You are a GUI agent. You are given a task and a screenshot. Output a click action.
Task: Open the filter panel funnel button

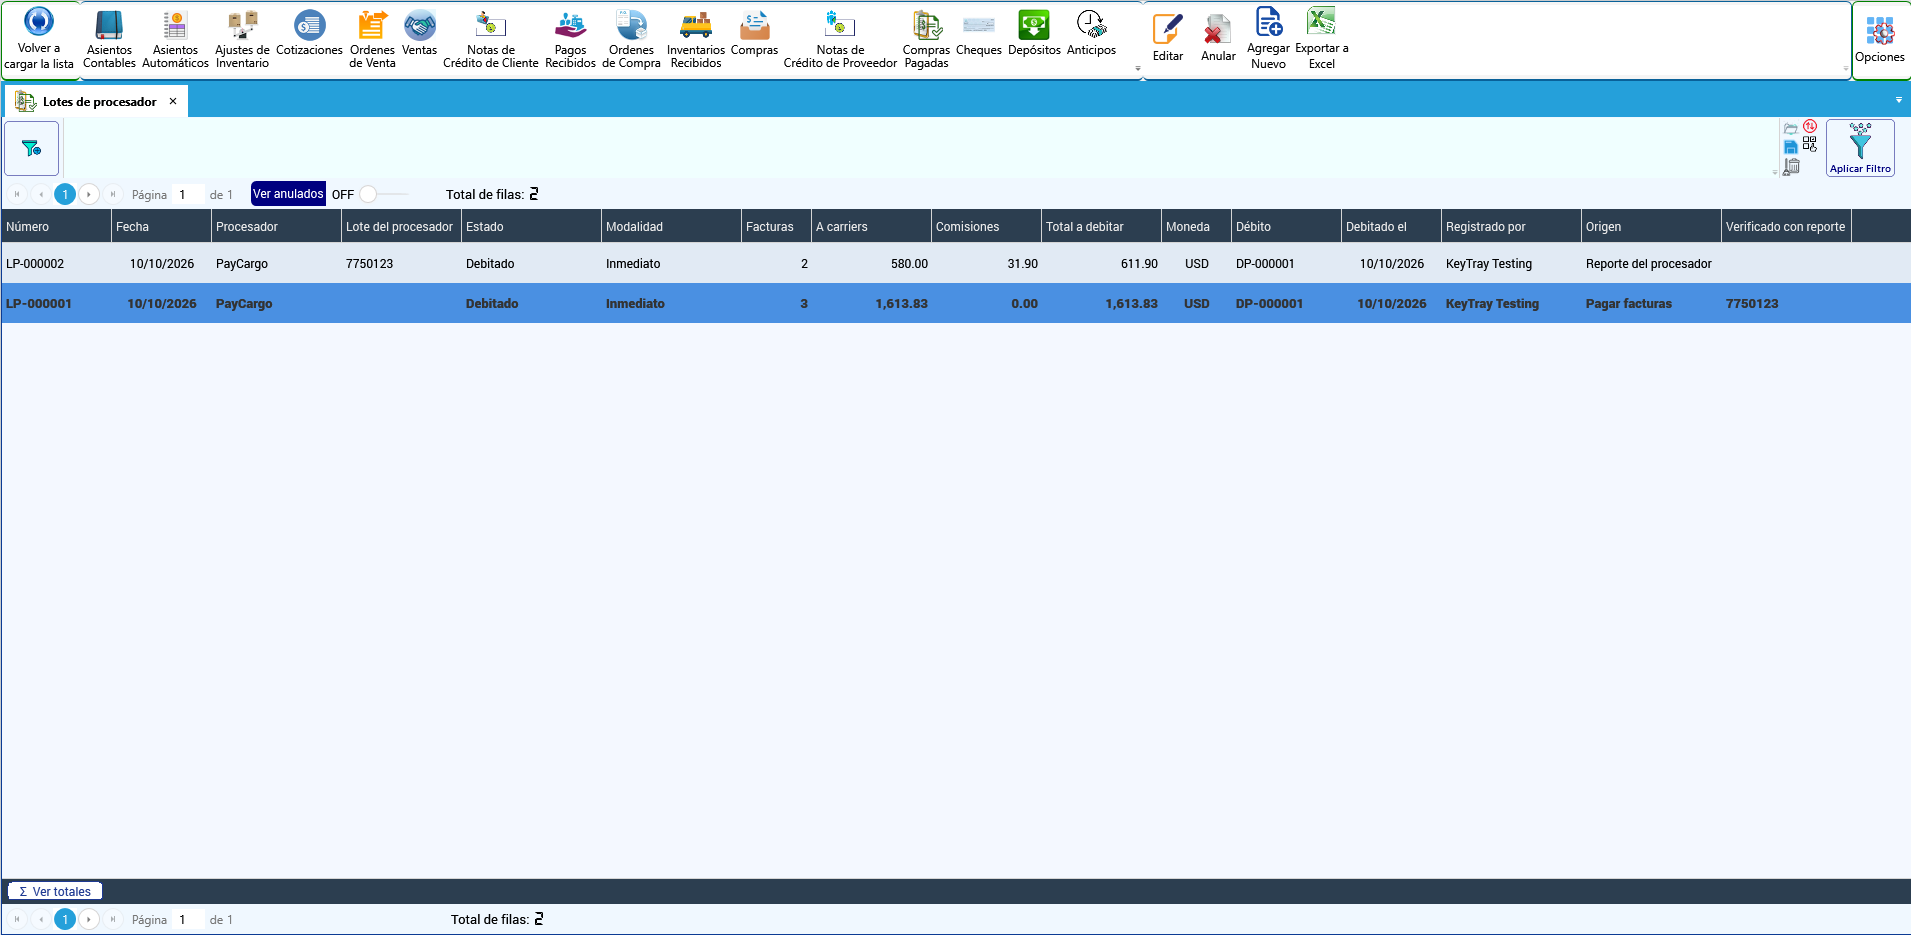coord(32,148)
